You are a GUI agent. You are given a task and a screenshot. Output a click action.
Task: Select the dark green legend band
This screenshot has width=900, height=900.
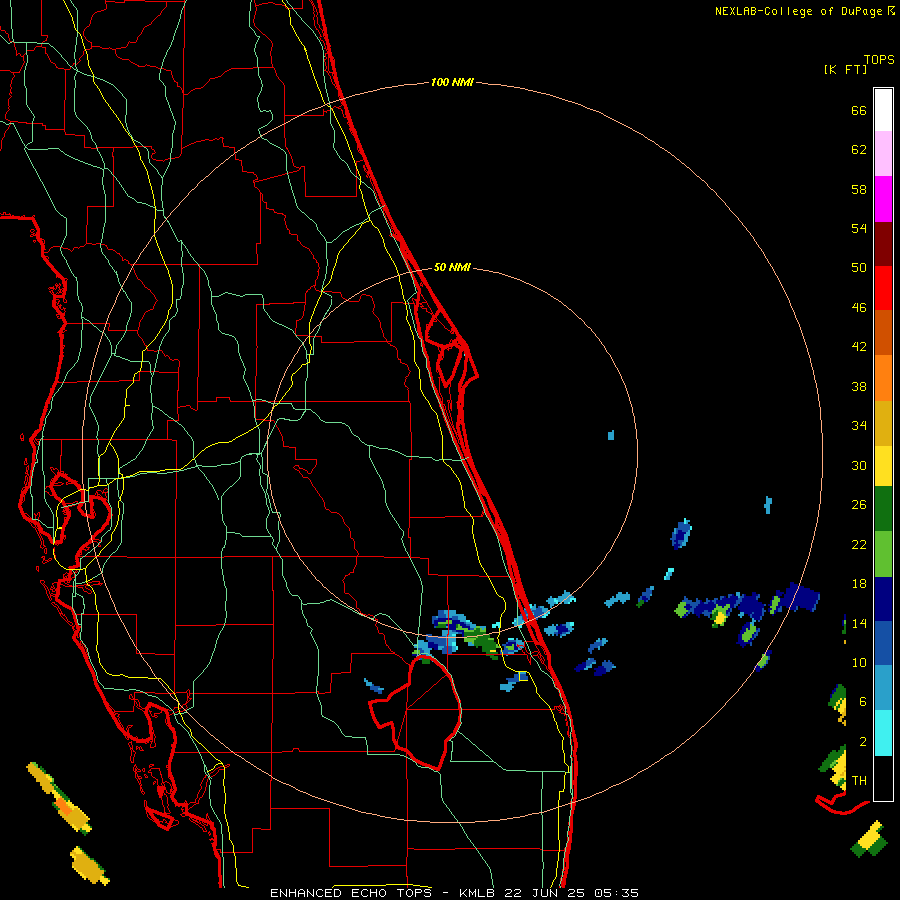(x=883, y=509)
